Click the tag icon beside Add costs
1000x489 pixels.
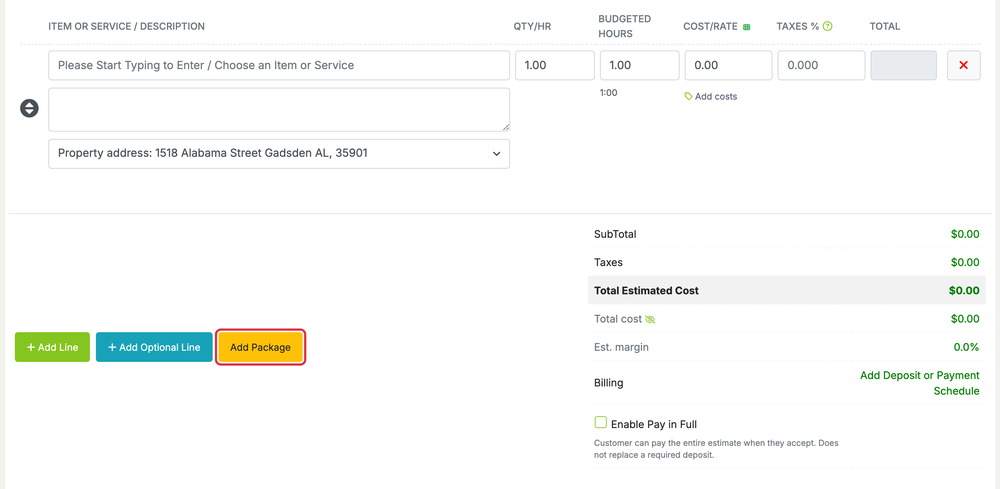pos(688,96)
